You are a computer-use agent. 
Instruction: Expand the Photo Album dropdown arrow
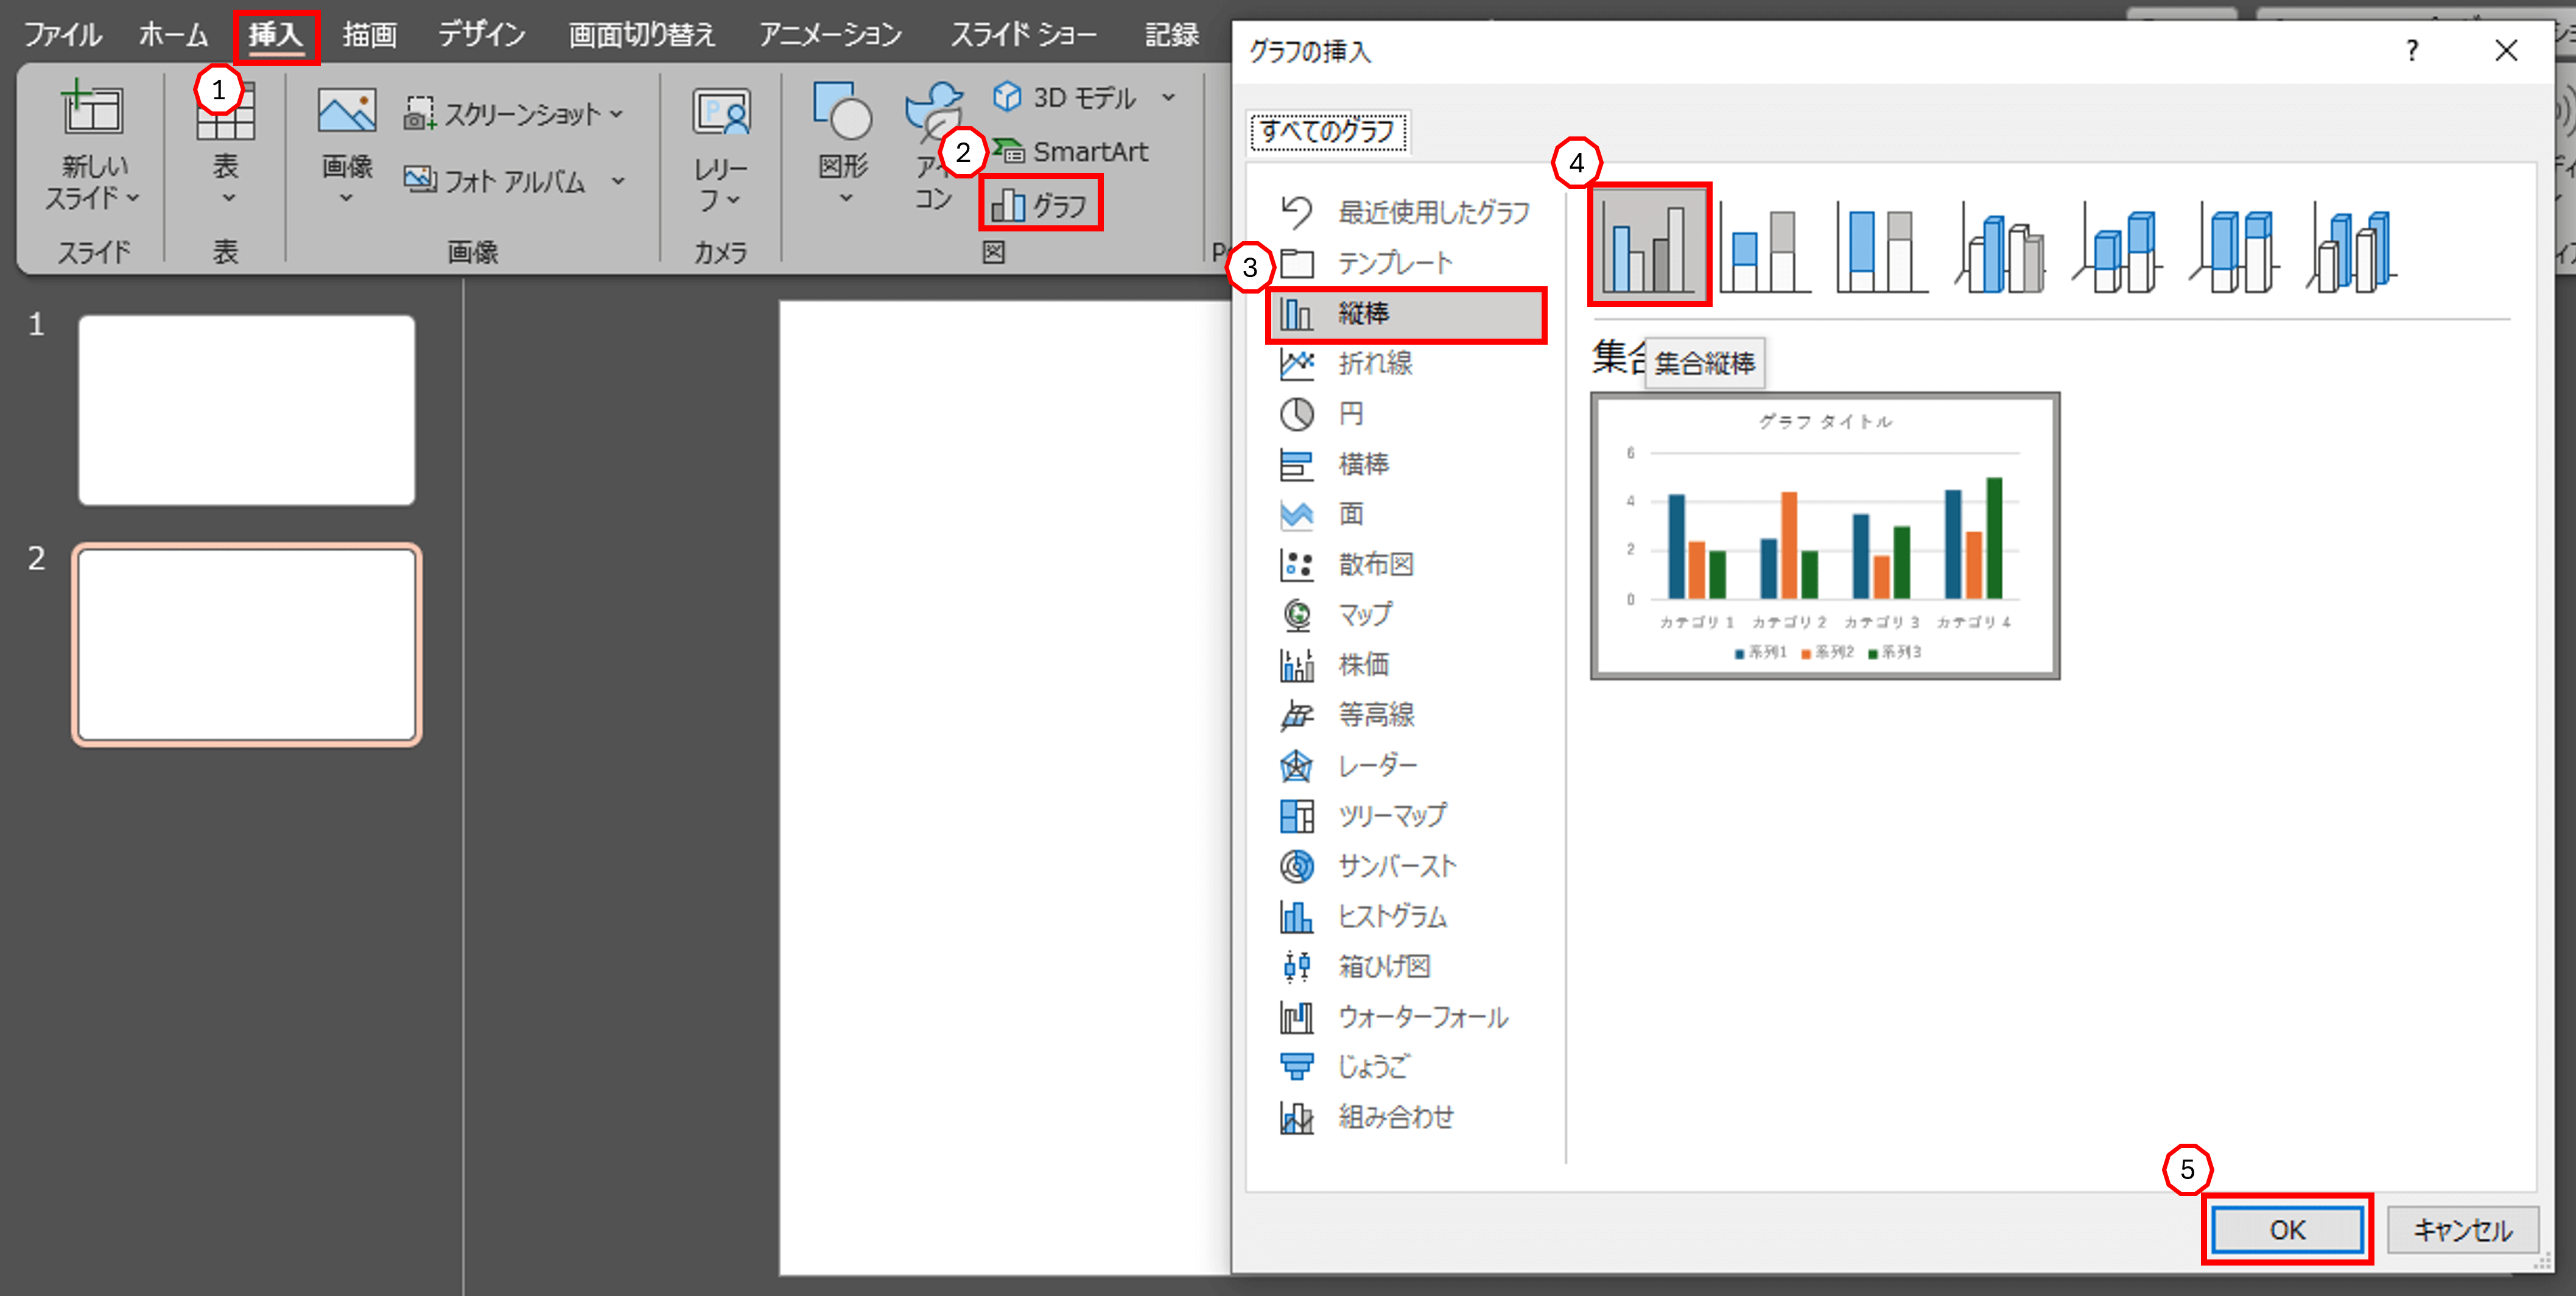(618, 181)
